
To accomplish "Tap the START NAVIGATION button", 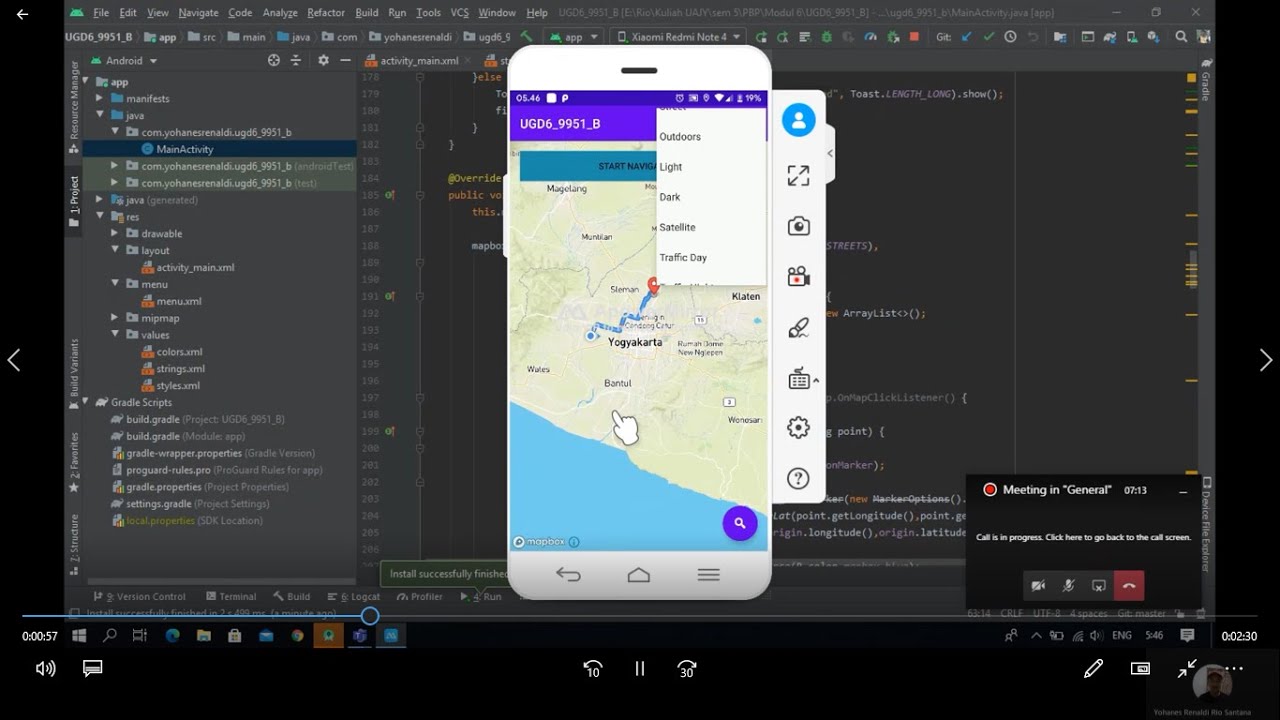I will click(588, 166).
